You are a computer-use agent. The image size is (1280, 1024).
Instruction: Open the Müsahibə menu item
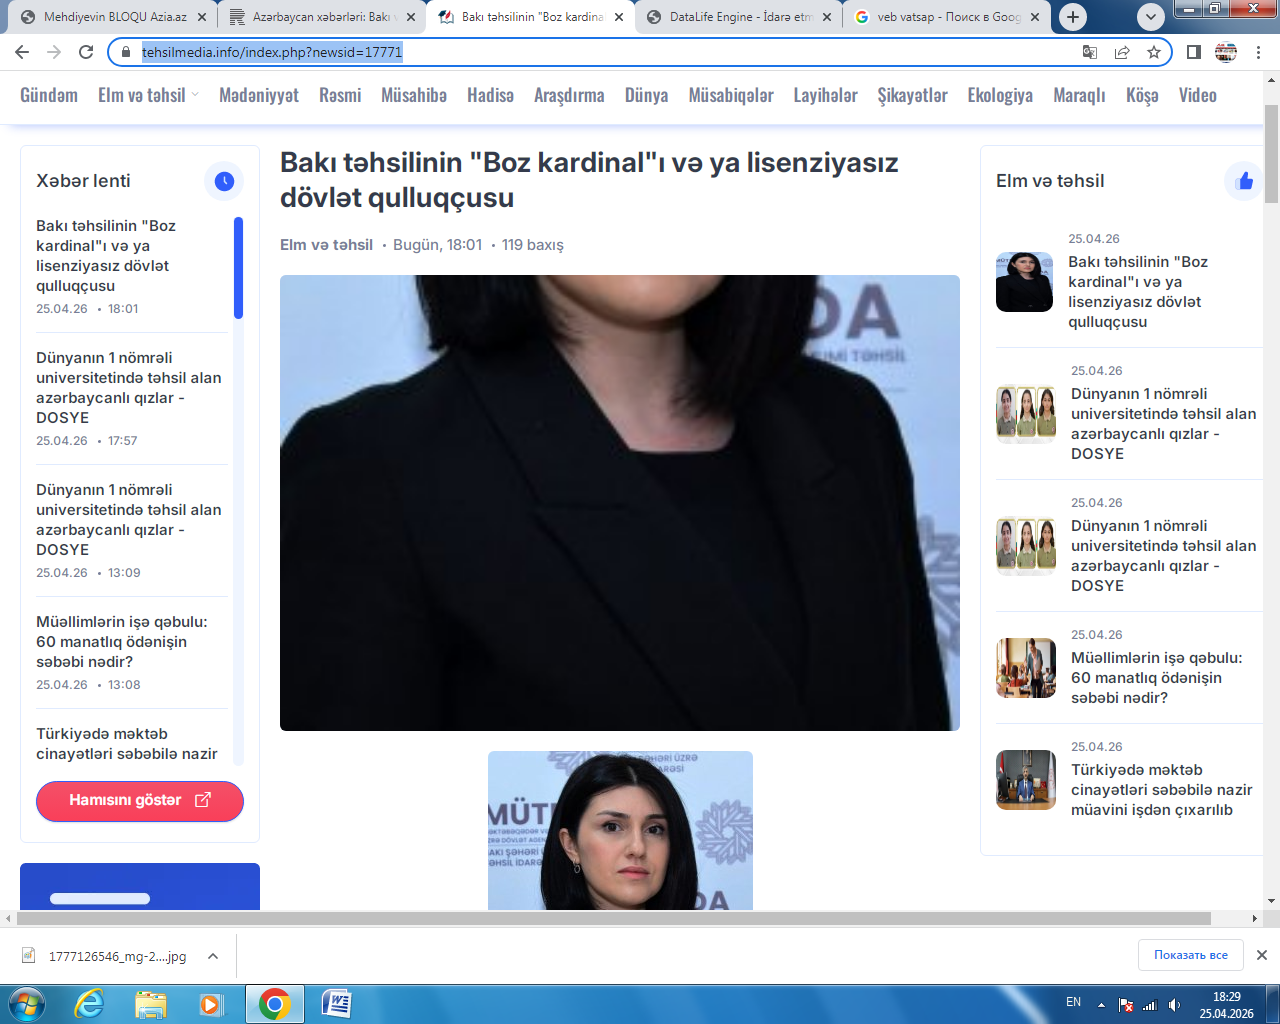pyautogui.click(x=413, y=95)
